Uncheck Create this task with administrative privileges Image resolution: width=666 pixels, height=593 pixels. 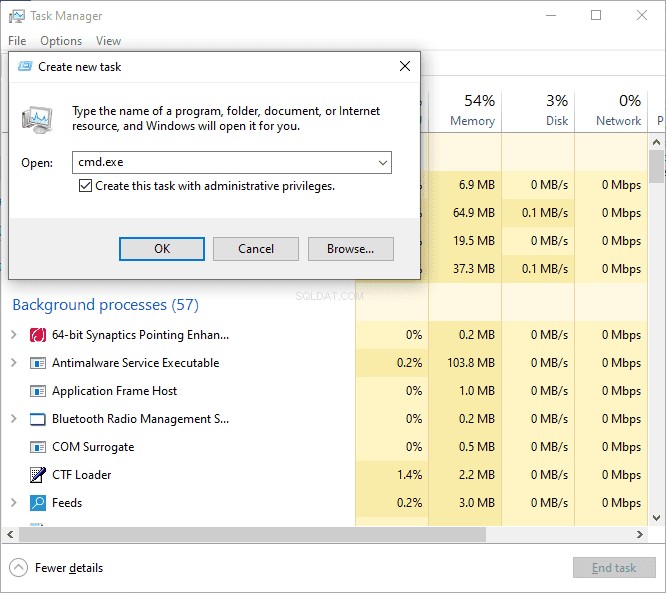click(85, 186)
